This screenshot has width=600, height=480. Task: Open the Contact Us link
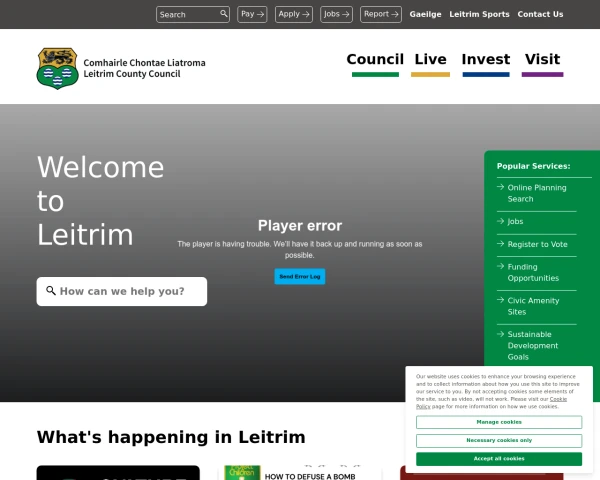coord(540,14)
